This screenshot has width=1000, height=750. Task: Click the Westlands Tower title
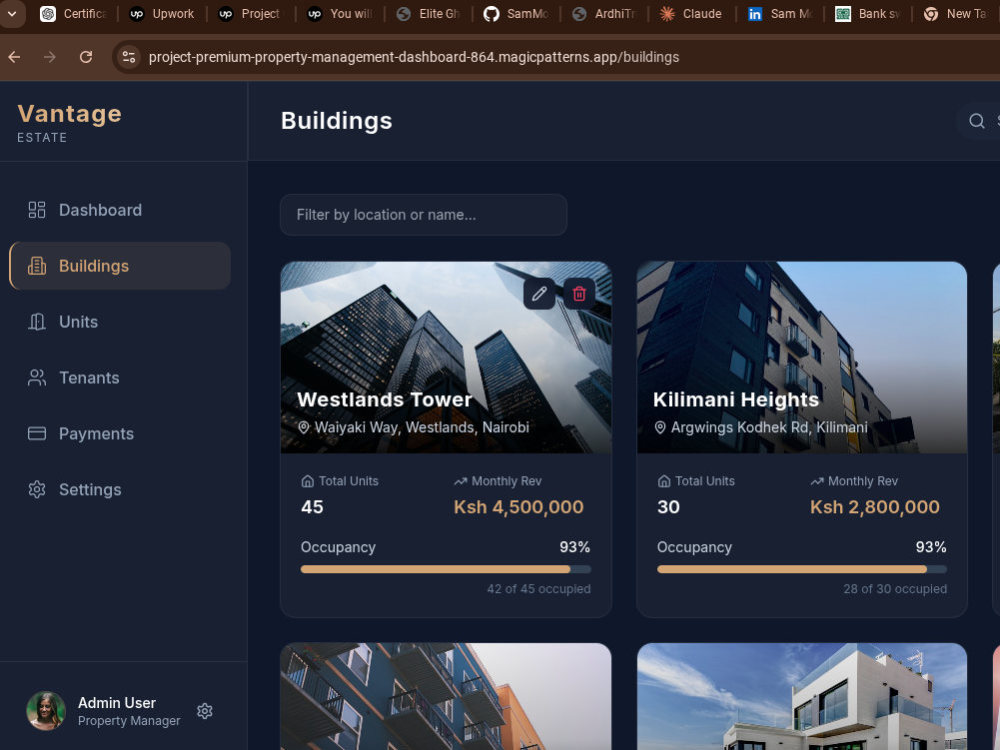pos(385,400)
